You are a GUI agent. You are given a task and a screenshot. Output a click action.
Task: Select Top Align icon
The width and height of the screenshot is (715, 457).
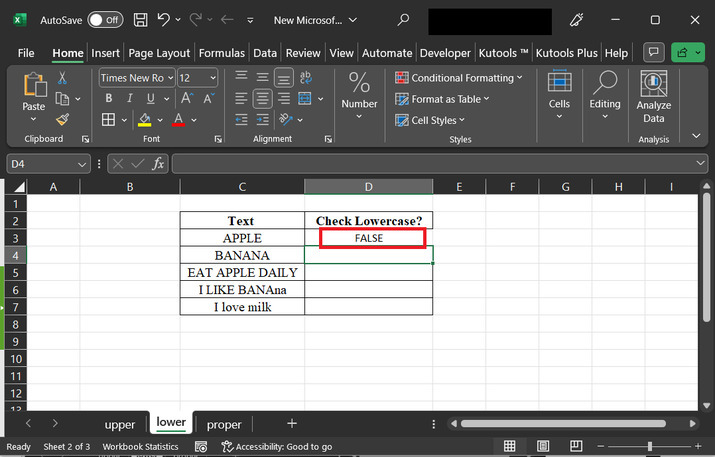[241, 77]
